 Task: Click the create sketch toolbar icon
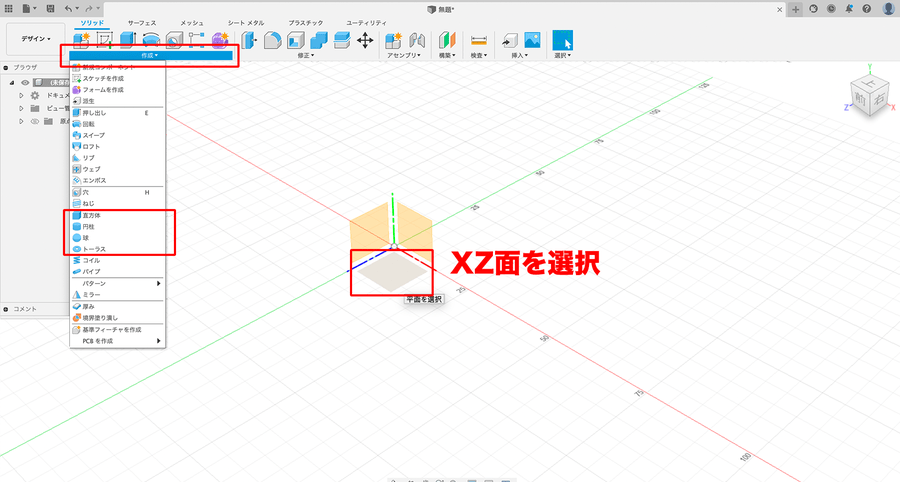(104, 40)
